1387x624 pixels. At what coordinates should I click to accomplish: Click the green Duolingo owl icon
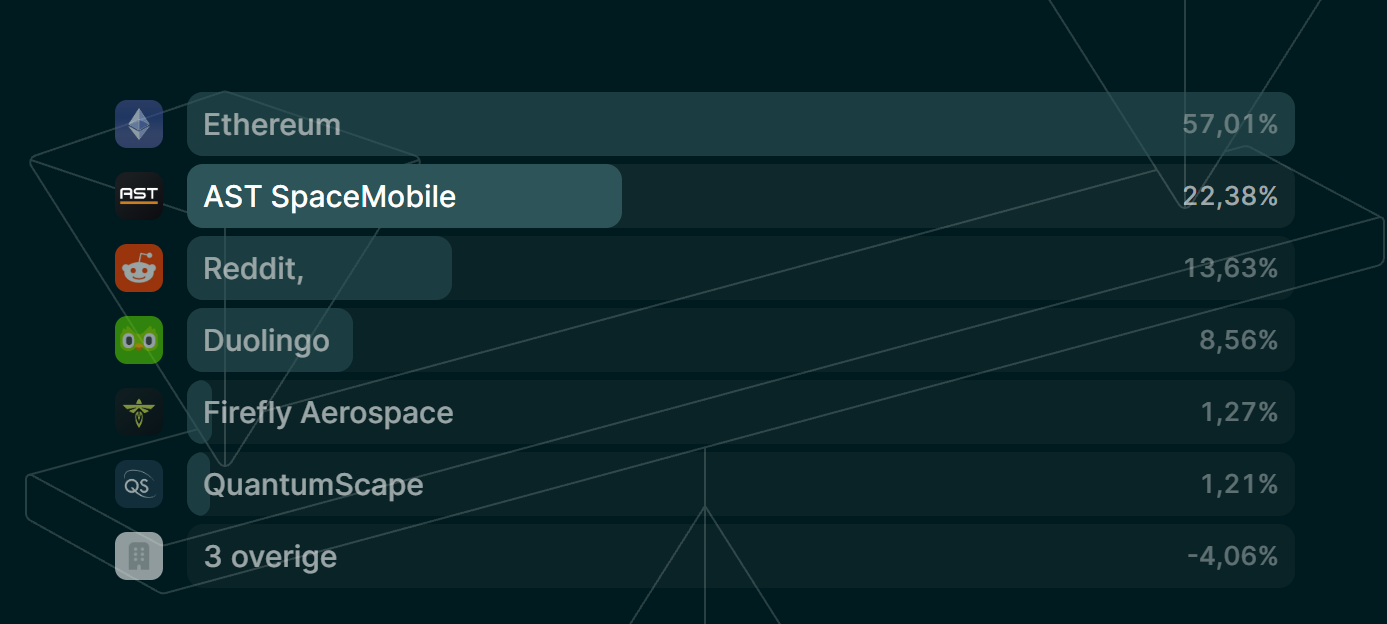(139, 340)
